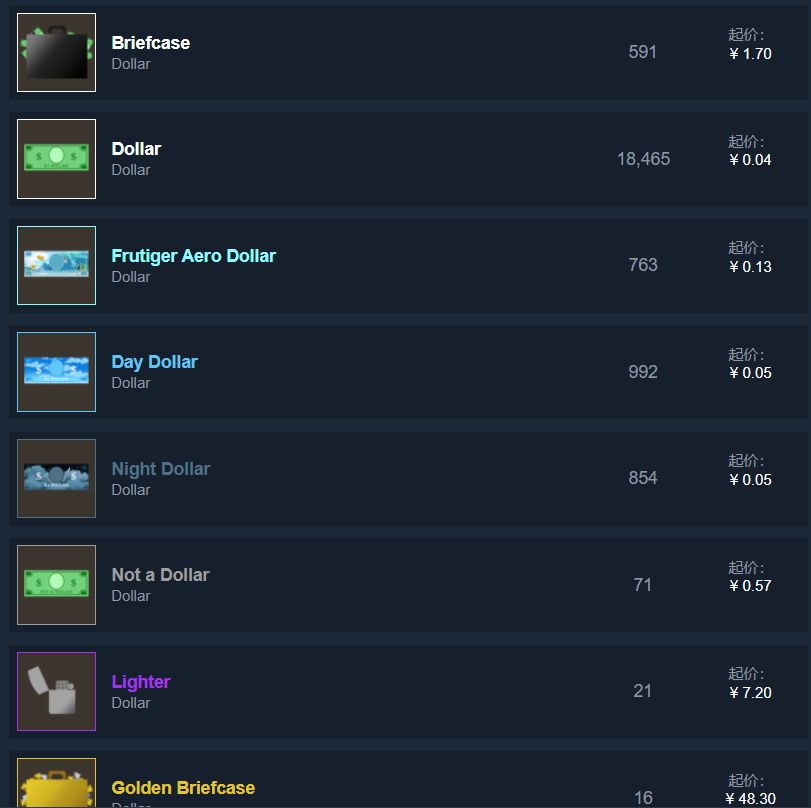Click the Frutiger Aero Dollar quantity 763

click(643, 265)
